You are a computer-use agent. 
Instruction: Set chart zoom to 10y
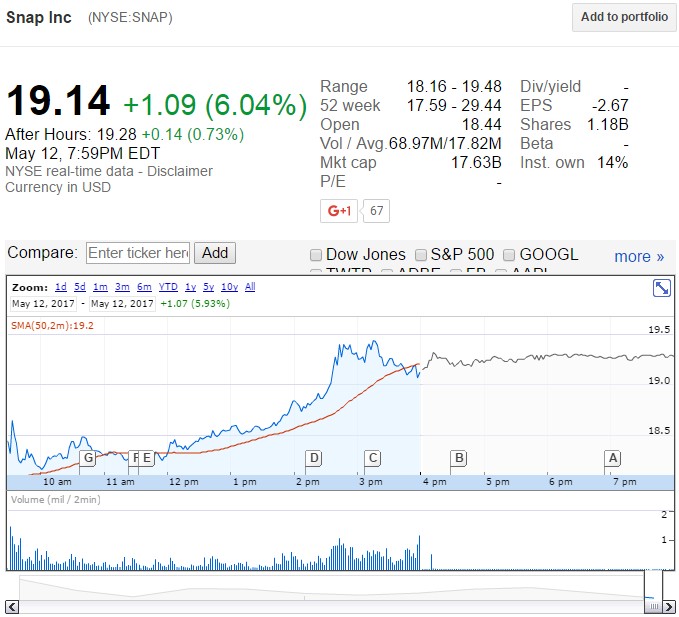coord(230,287)
